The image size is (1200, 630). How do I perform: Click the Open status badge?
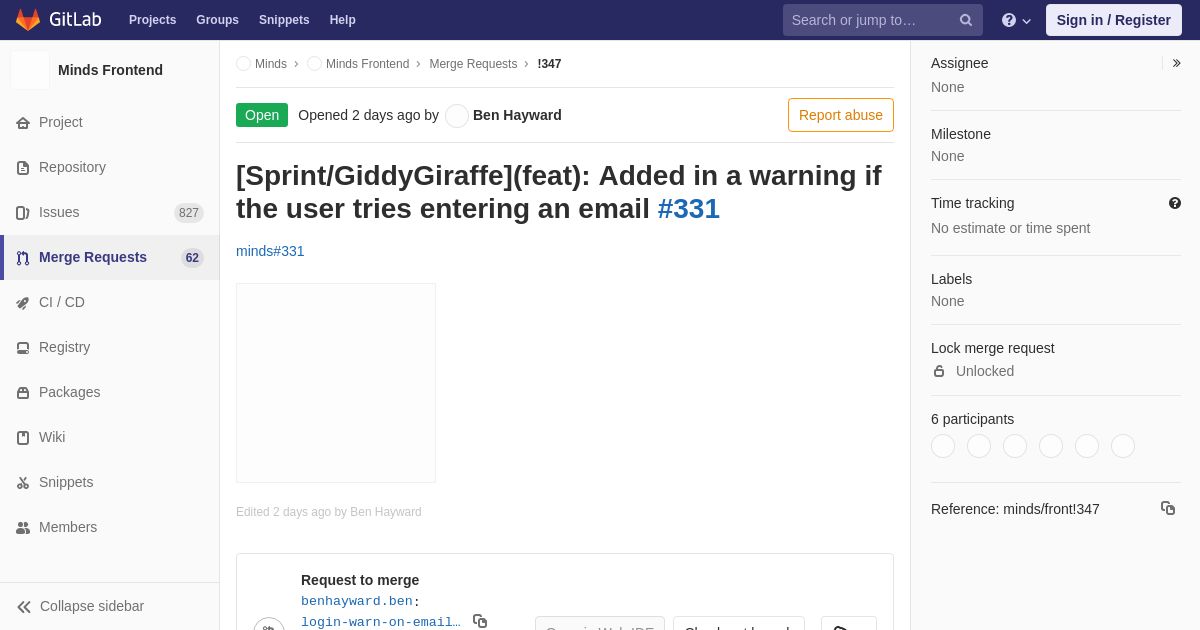pyautogui.click(x=262, y=115)
